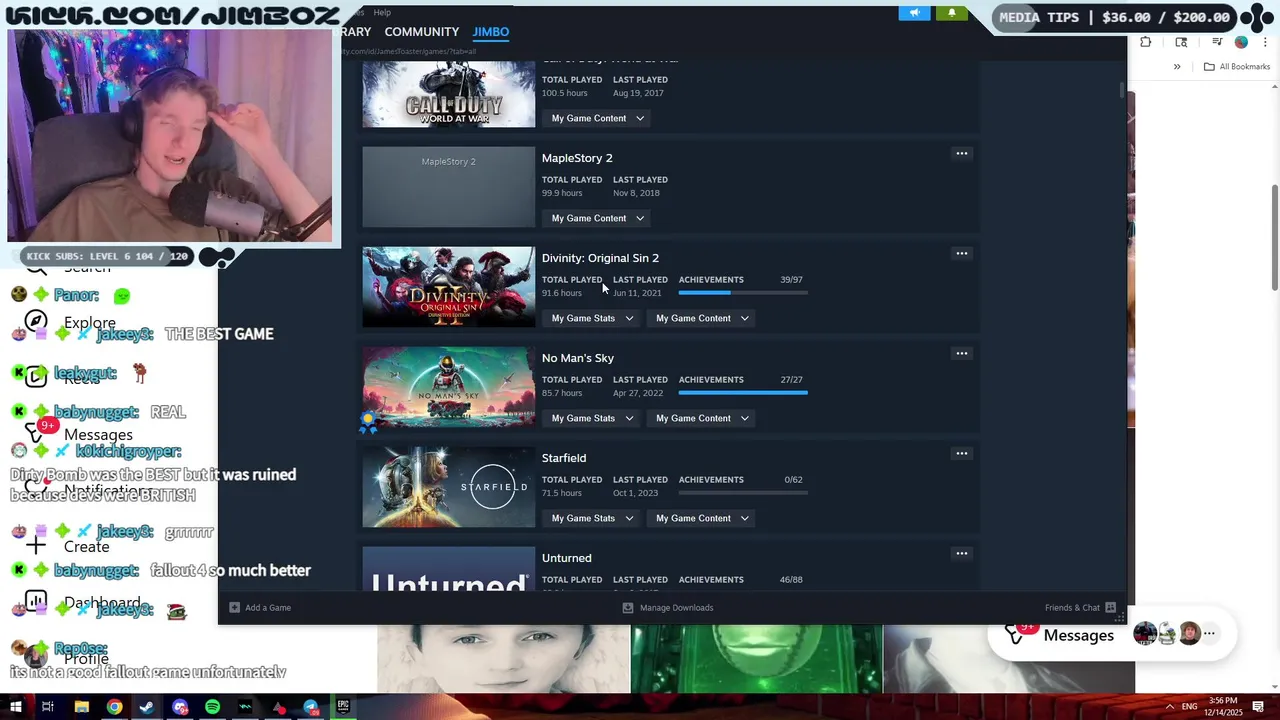This screenshot has width=1280, height=720.
Task: Open the MapleStory 2 title link
Action: (577, 158)
